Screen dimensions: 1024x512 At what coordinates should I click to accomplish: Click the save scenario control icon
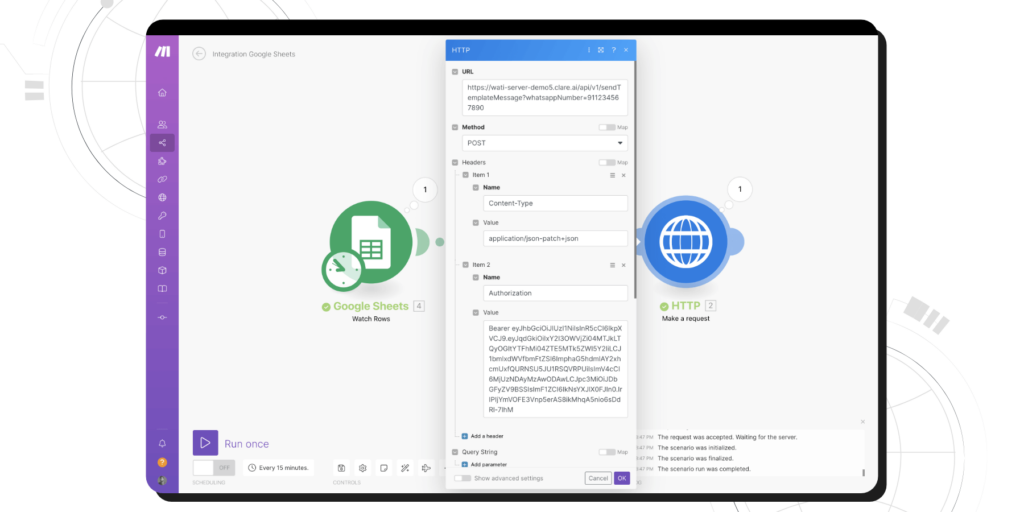click(341, 468)
